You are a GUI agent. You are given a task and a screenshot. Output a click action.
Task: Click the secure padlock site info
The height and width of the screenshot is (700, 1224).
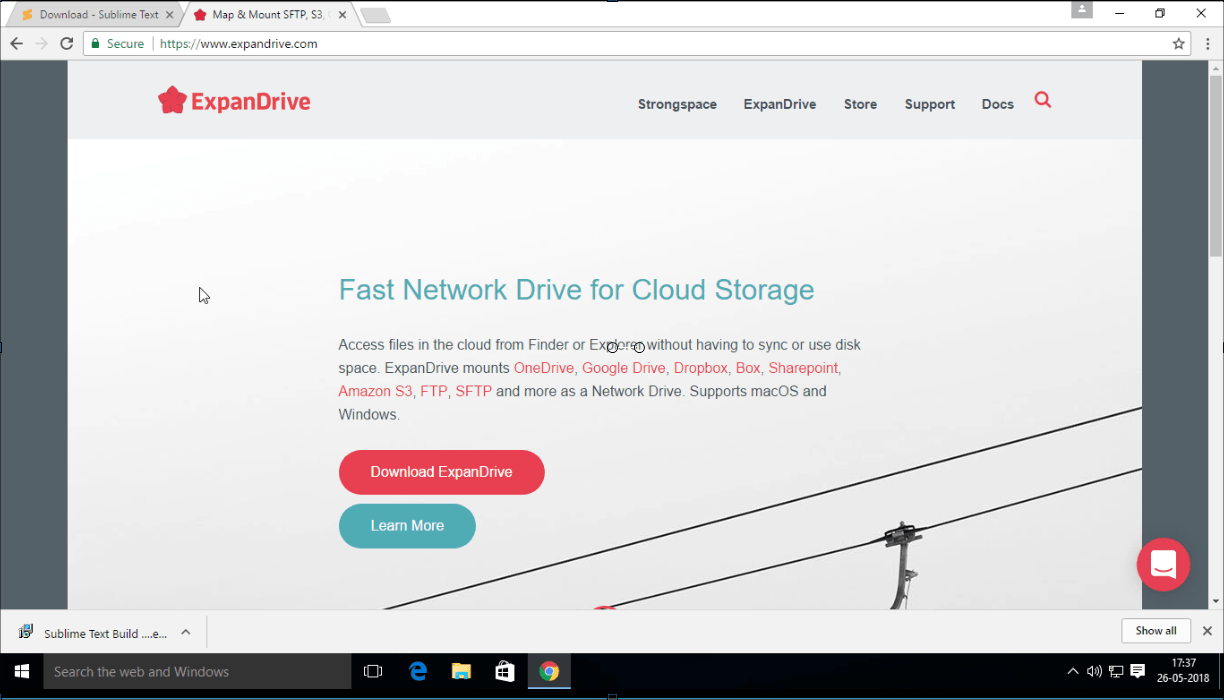click(x=117, y=44)
